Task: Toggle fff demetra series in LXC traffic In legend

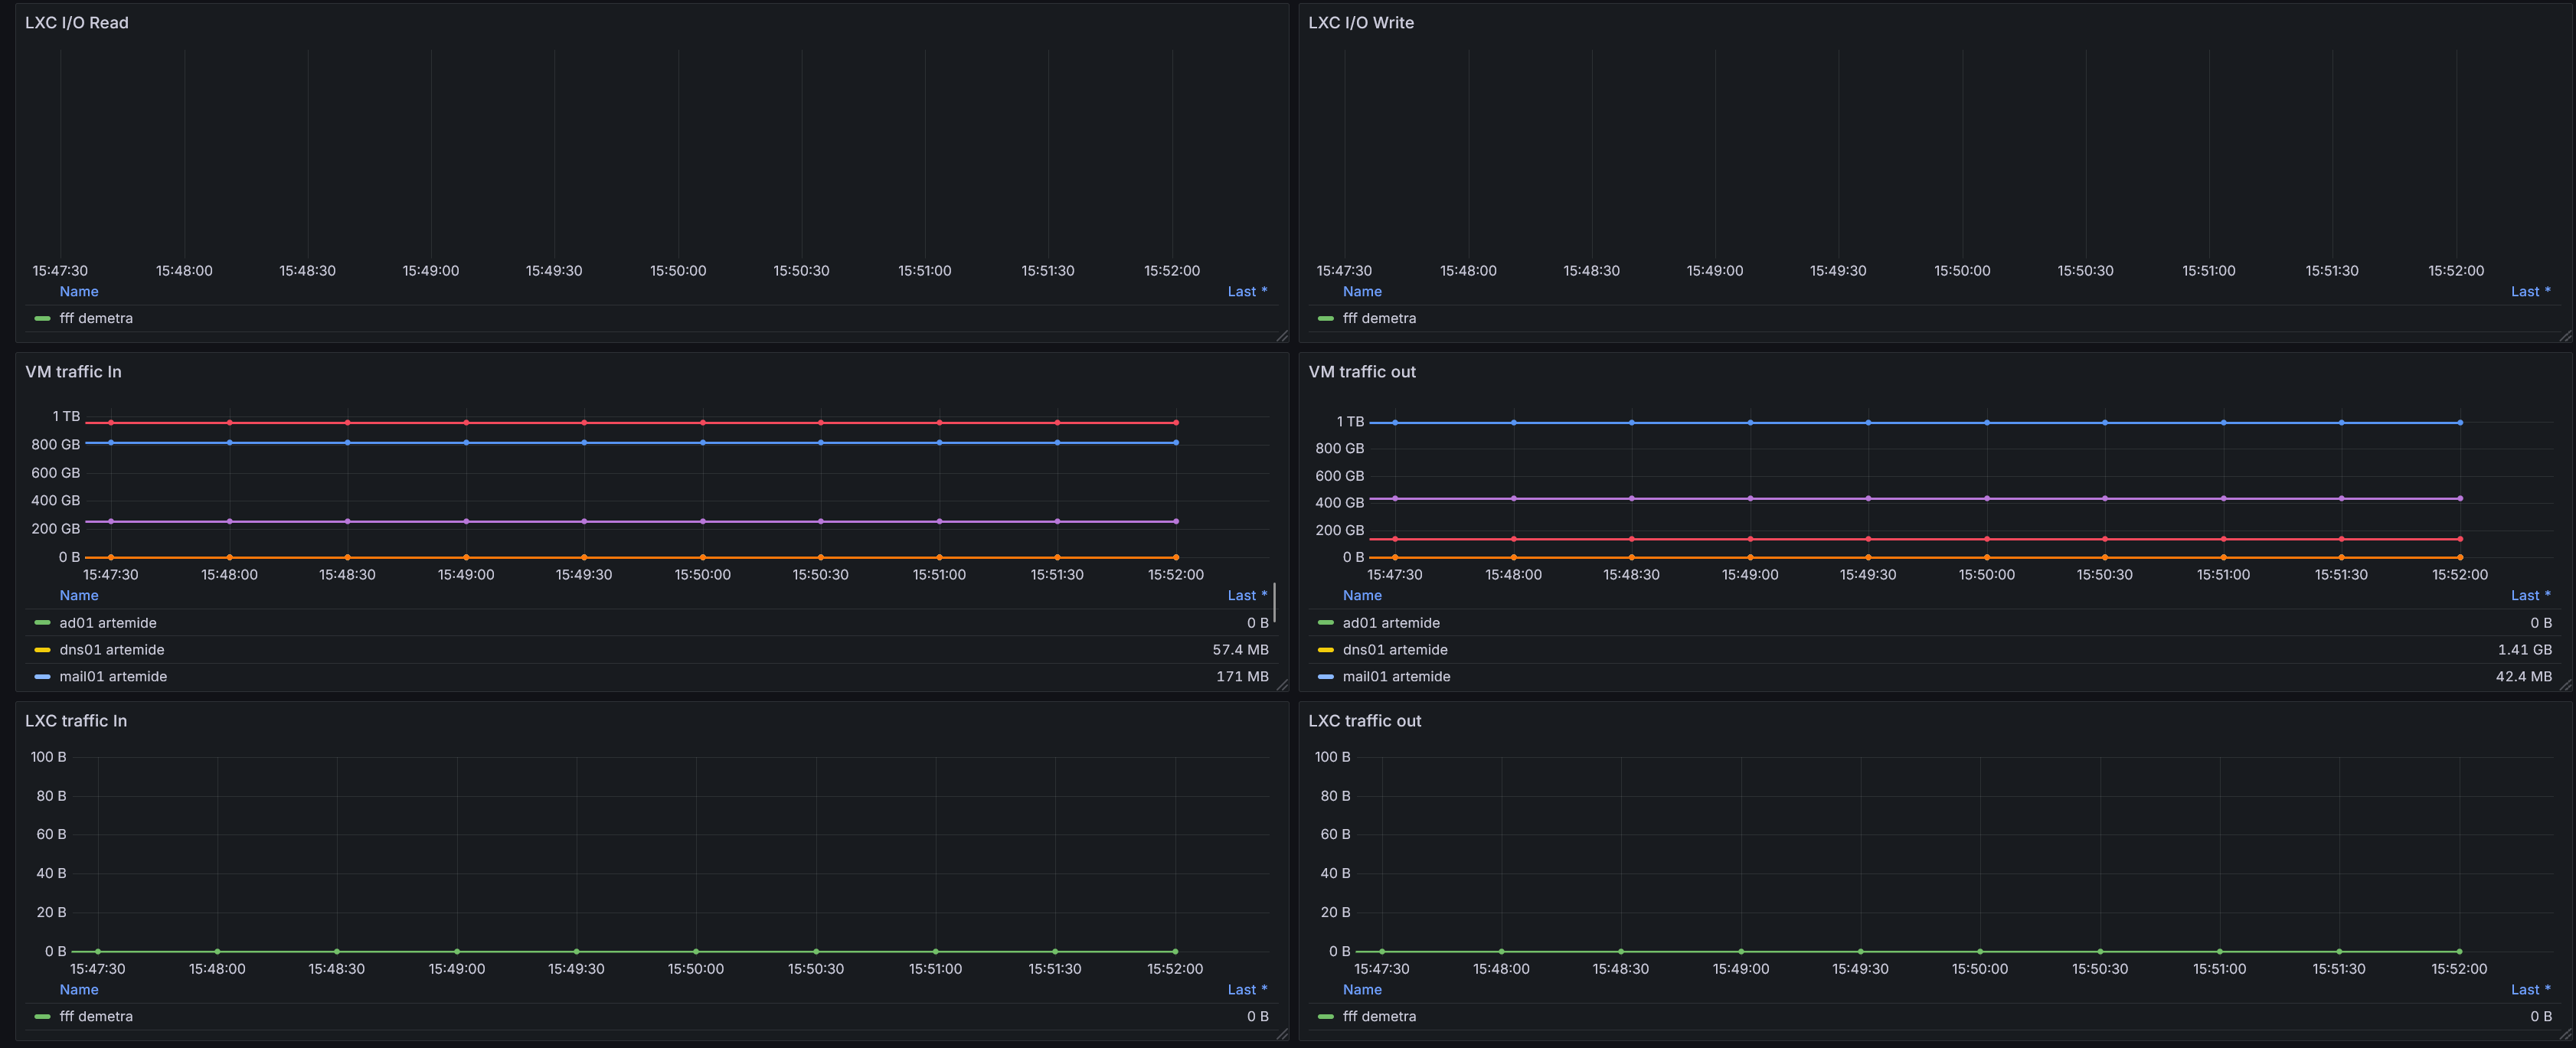Action: click(96, 1017)
